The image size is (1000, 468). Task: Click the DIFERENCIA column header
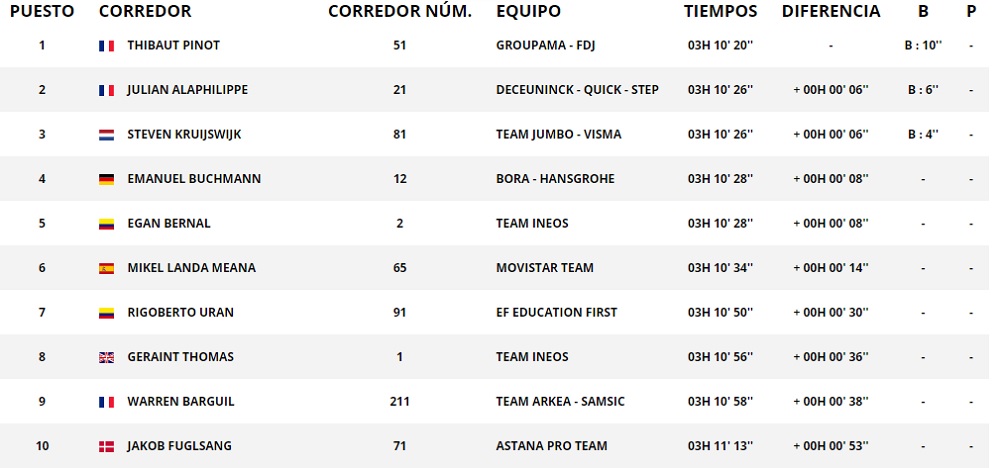pyautogui.click(x=831, y=12)
